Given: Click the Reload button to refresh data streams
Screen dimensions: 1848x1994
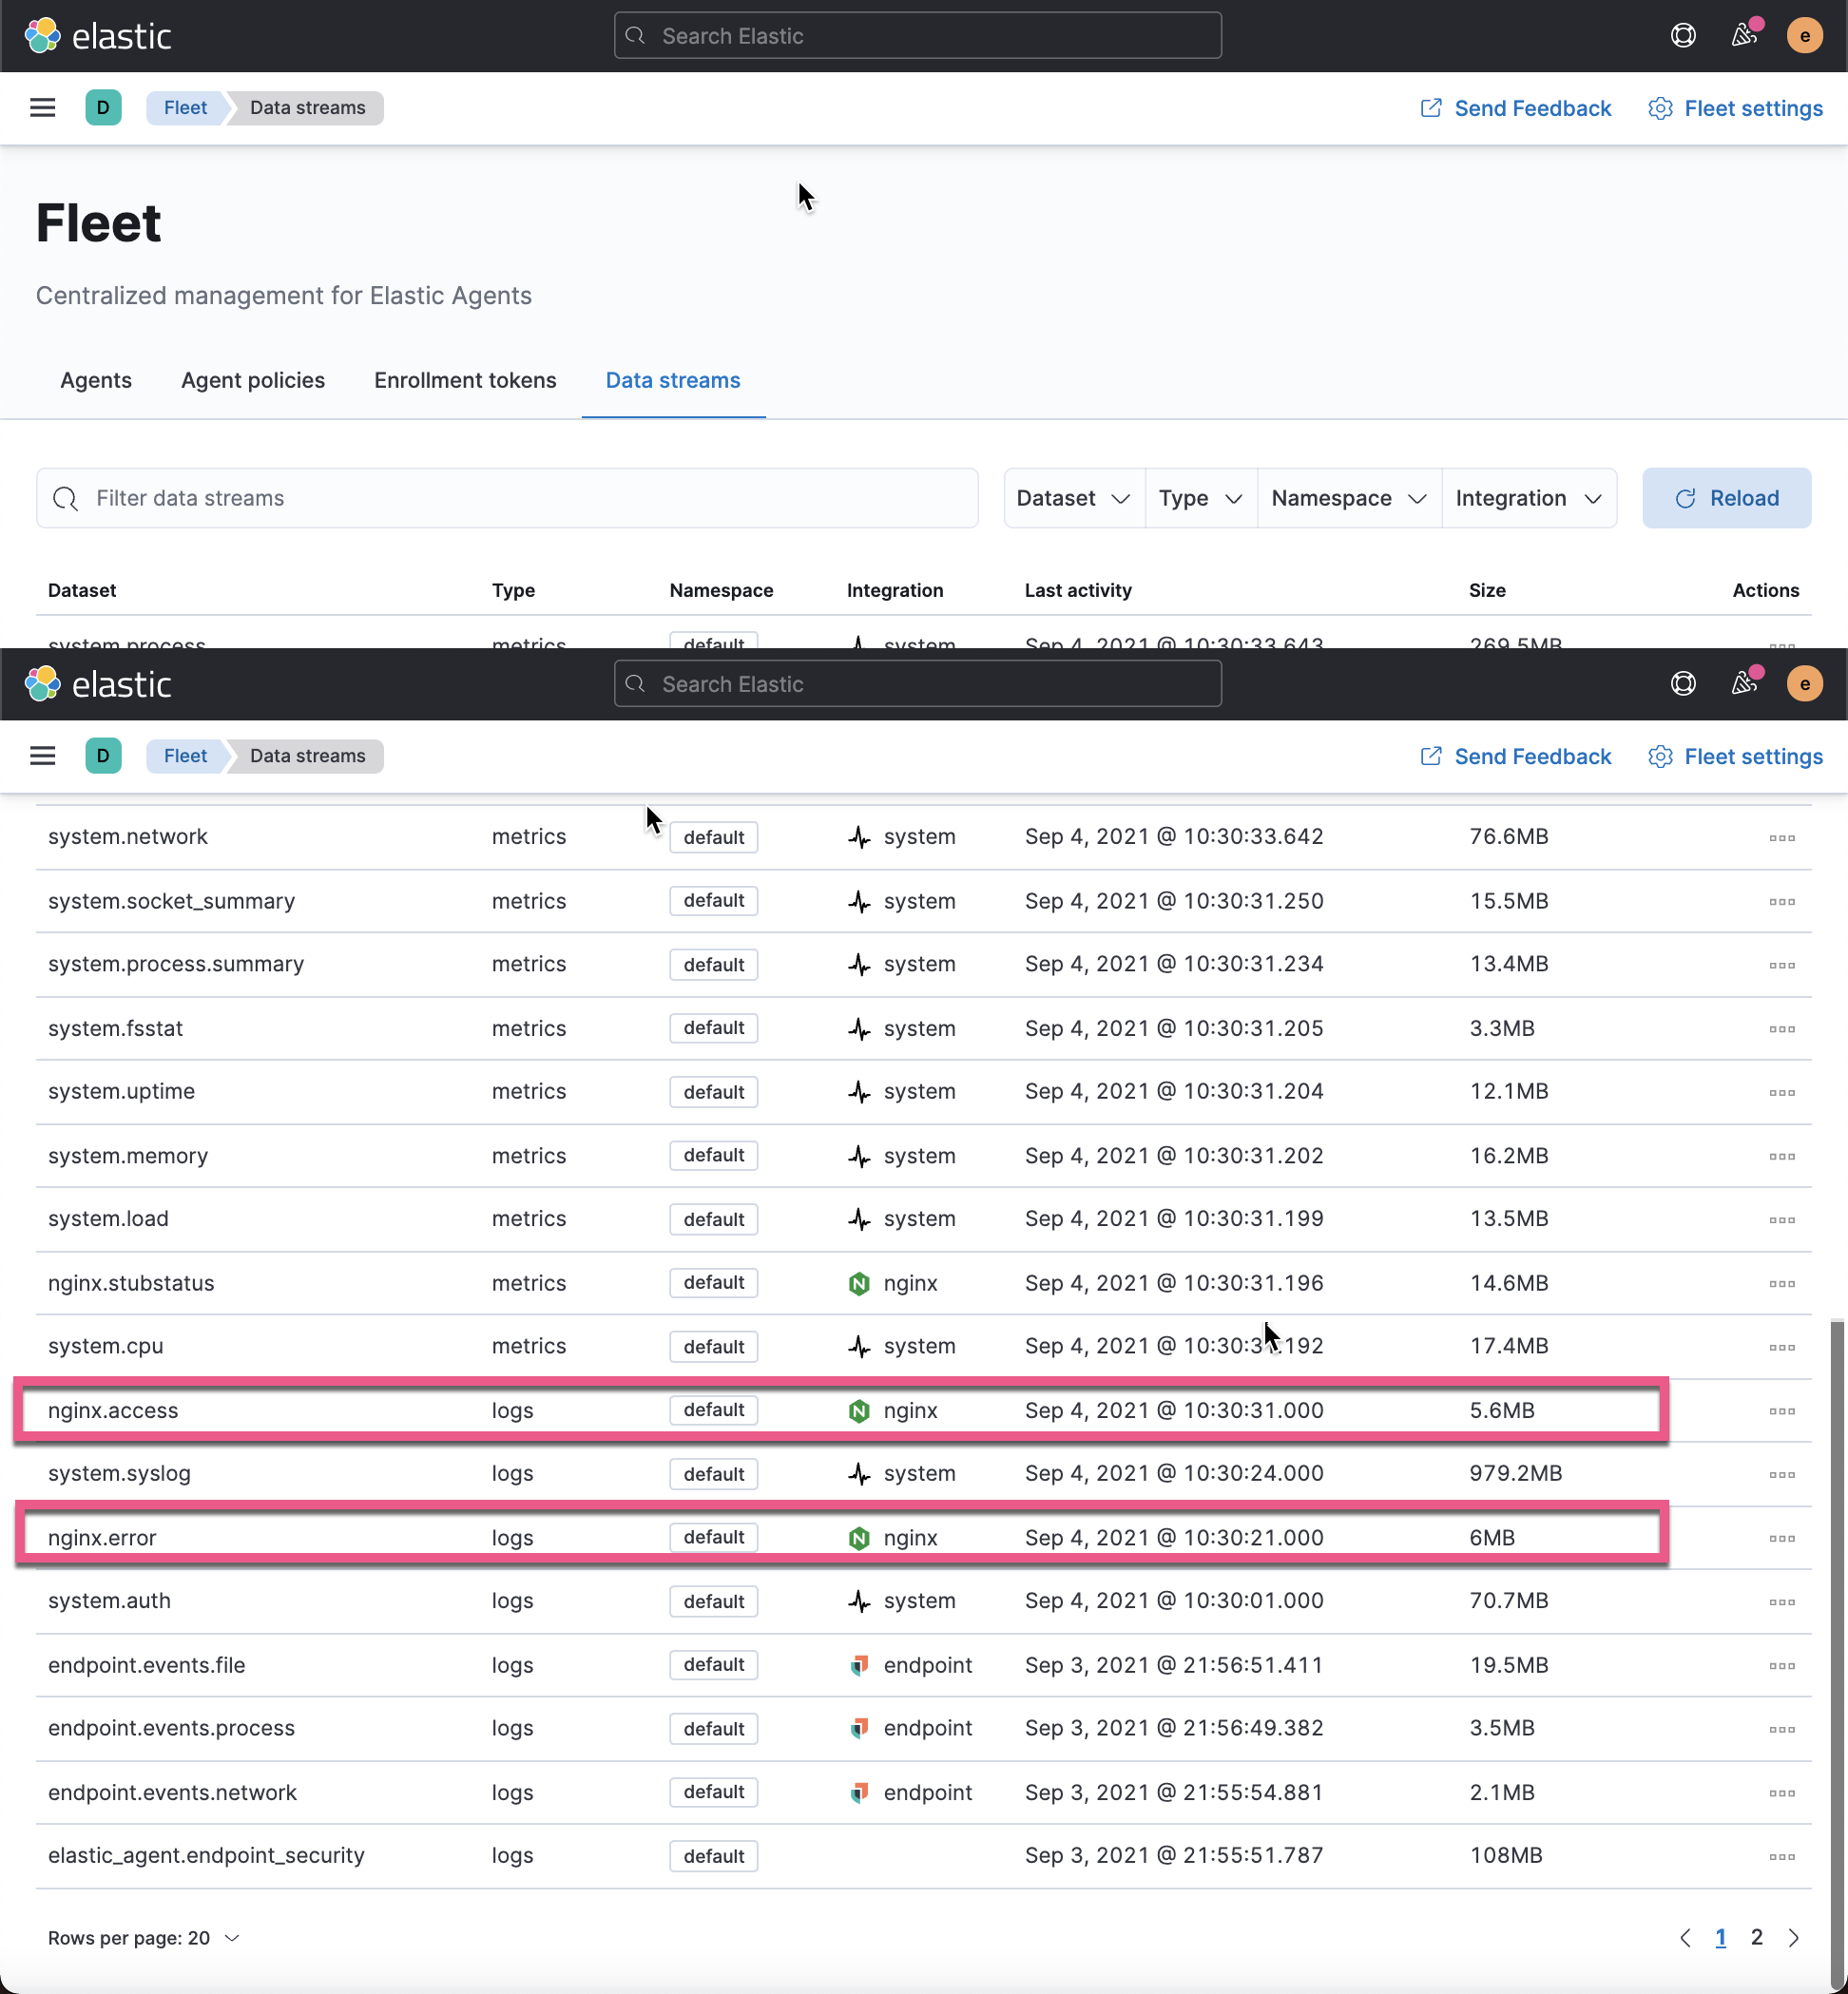Looking at the screenshot, I should click(1726, 498).
